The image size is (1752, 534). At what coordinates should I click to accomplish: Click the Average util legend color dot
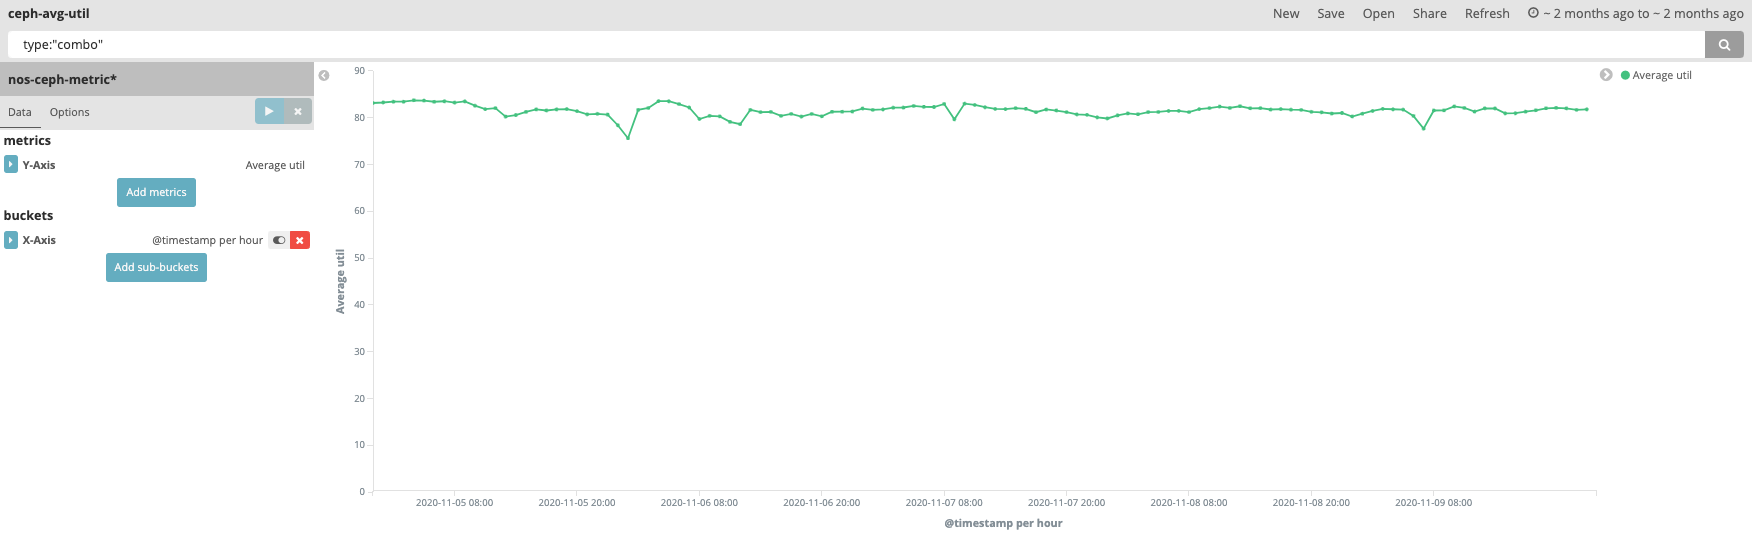pyautogui.click(x=1625, y=75)
